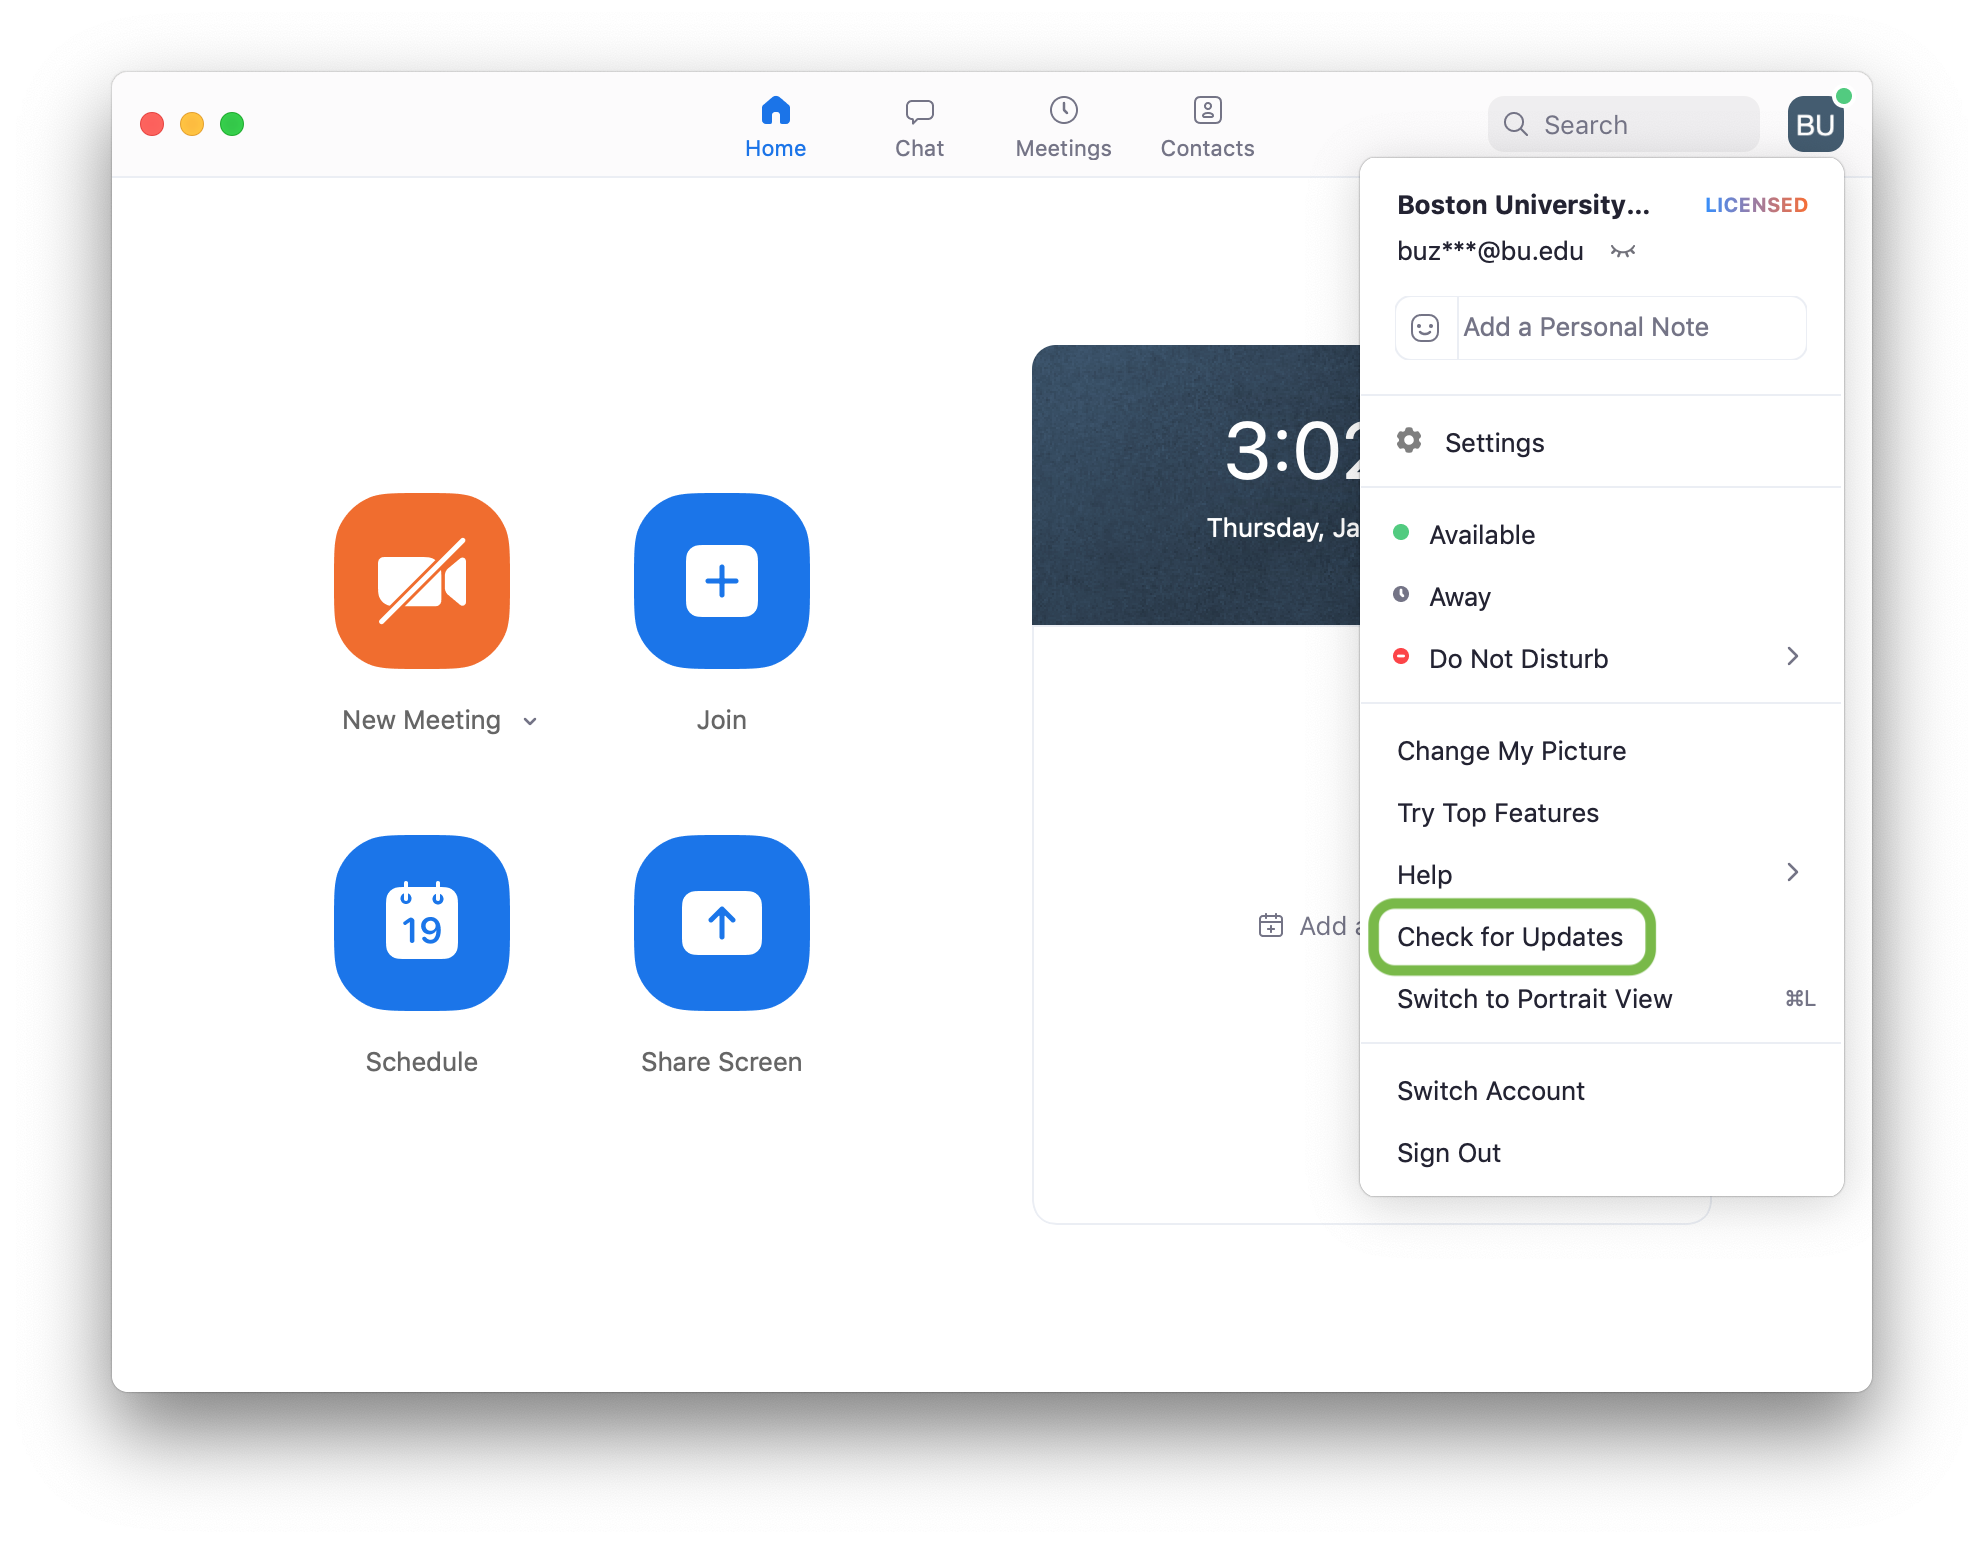This screenshot has width=1984, height=1544.
Task: Click the orange New Meeting camera icon
Action: pyautogui.click(x=422, y=581)
